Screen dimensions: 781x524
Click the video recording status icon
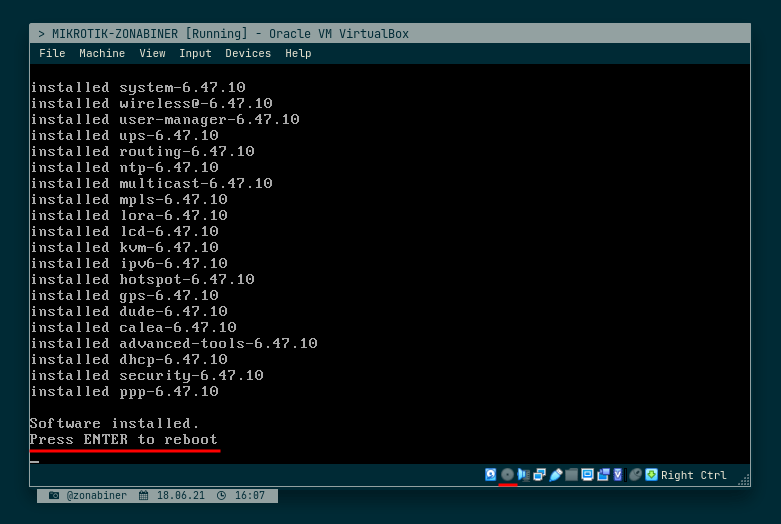click(x=603, y=475)
